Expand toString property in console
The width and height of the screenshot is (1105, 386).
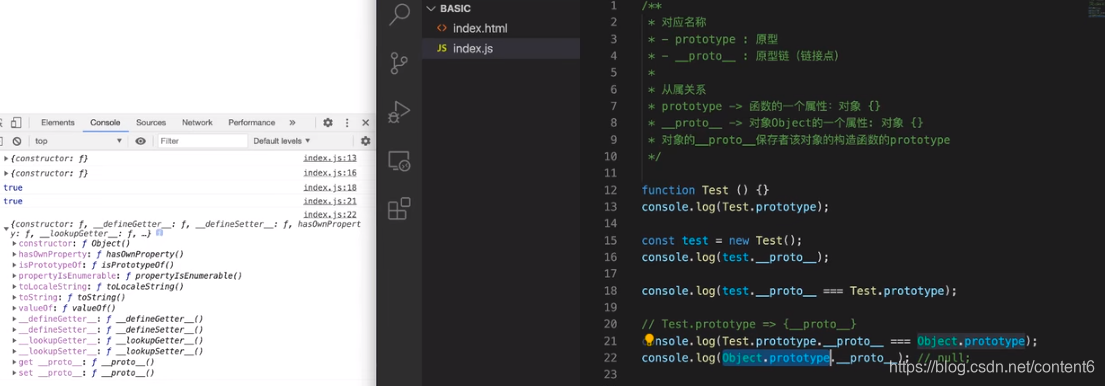(15, 297)
